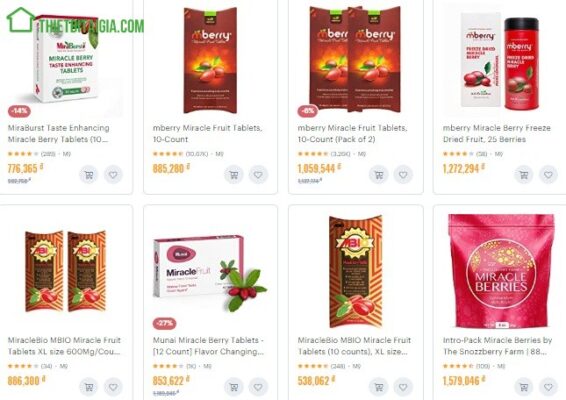Heart the mberry Miracle Fruit Tablets 10-Count
The width and height of the screenshot is (566, 400).
pyautogui.click(x=258, y=175)
